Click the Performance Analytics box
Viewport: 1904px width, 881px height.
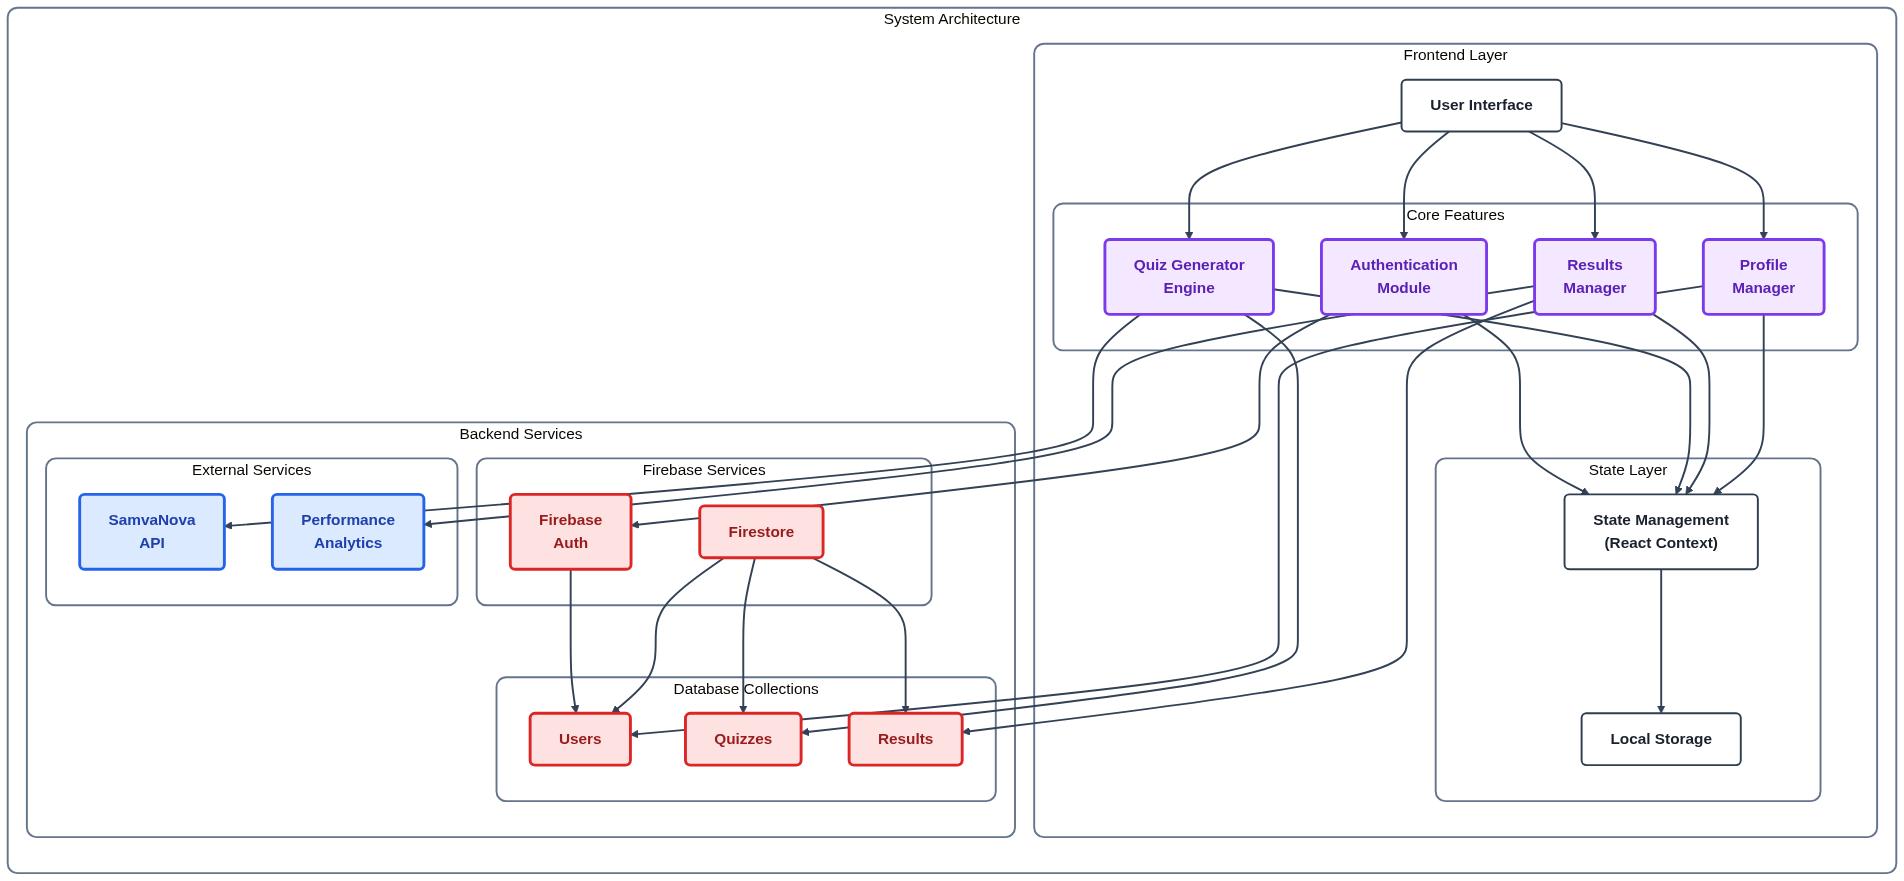click(x=348, y=532)
